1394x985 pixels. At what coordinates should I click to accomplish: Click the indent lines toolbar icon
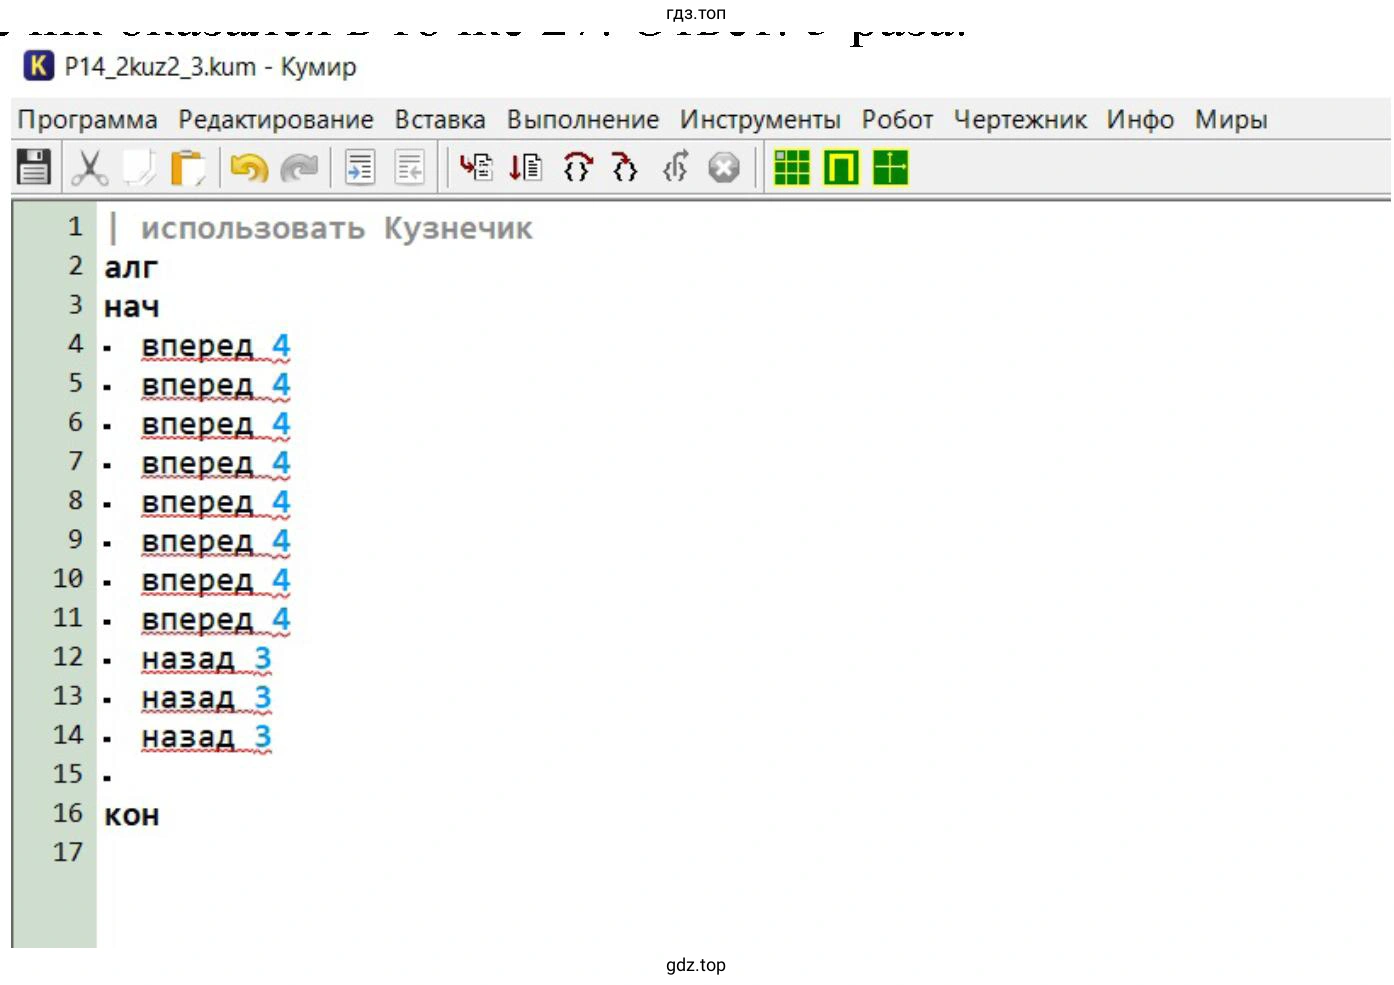pyautogui.click(x=360, y=167)
